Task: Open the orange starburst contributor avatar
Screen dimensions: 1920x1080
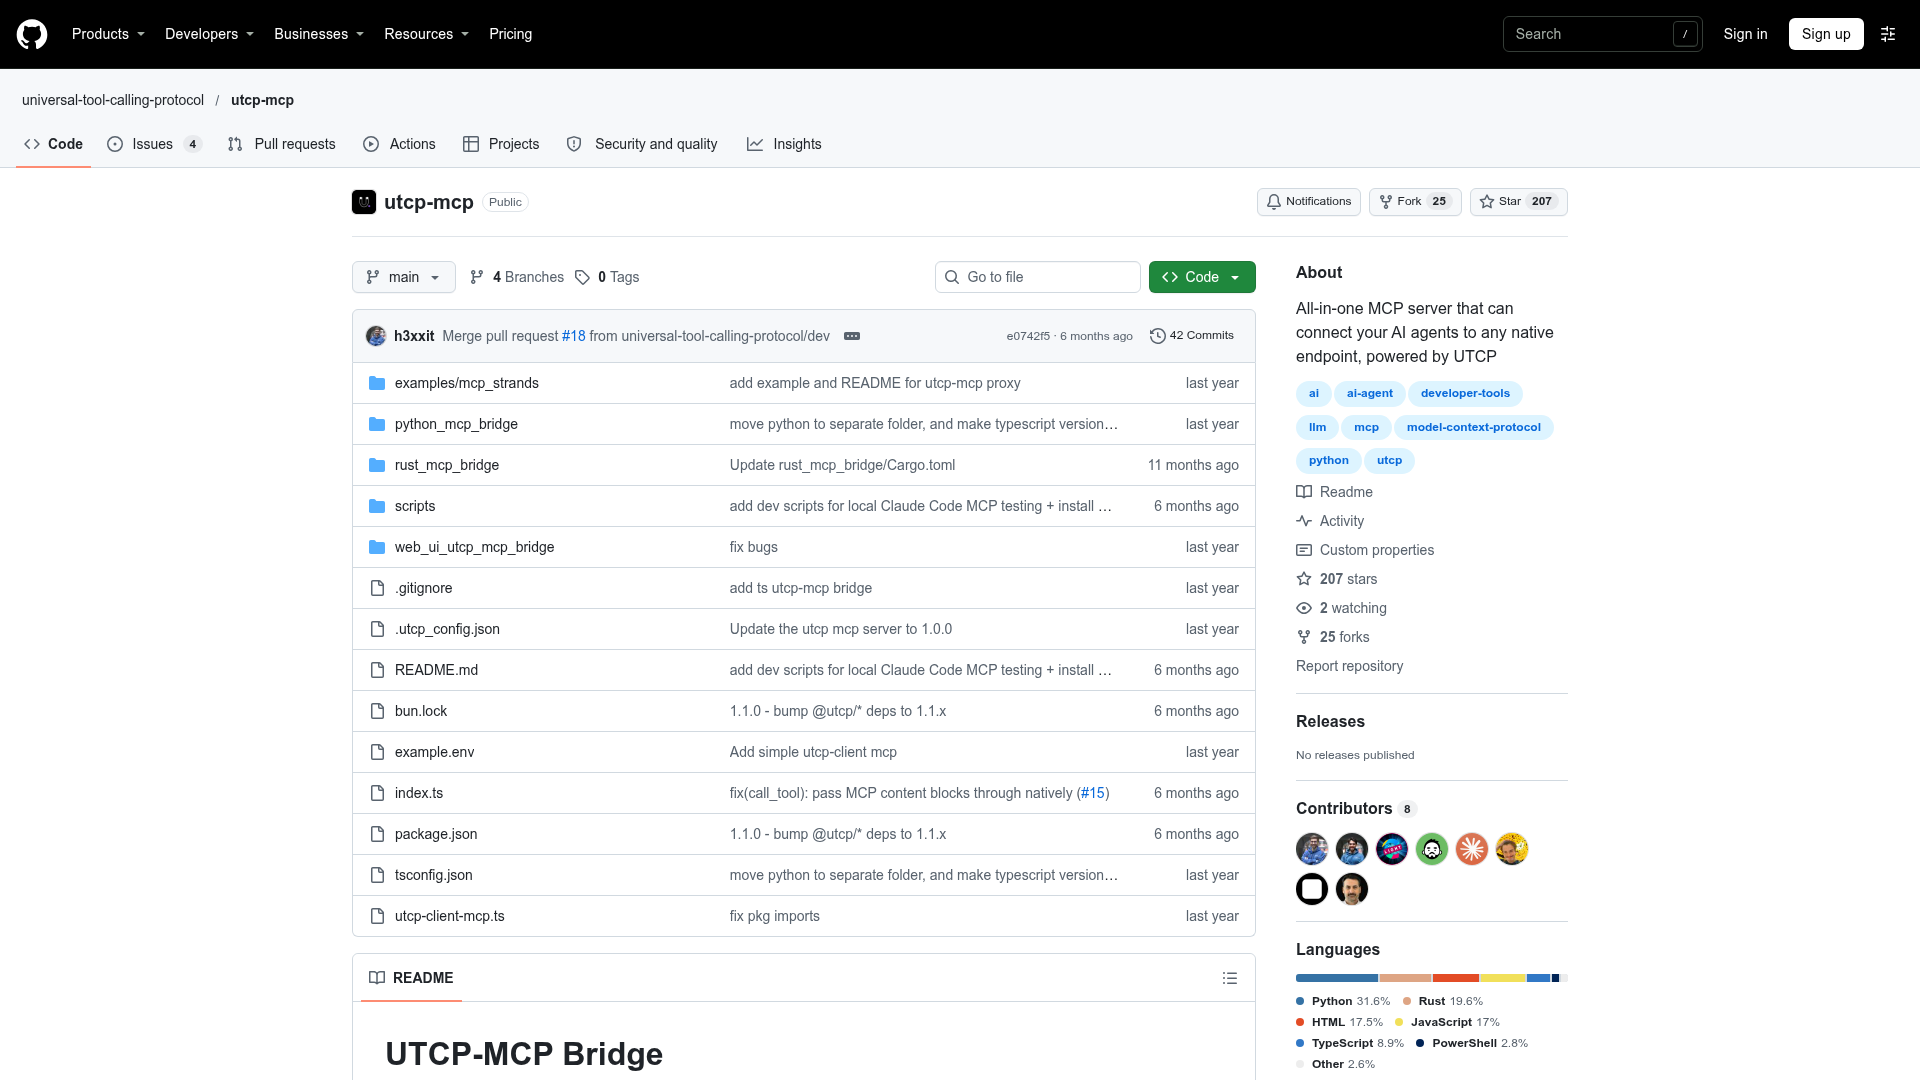Action: click(x=1472, y=849)
